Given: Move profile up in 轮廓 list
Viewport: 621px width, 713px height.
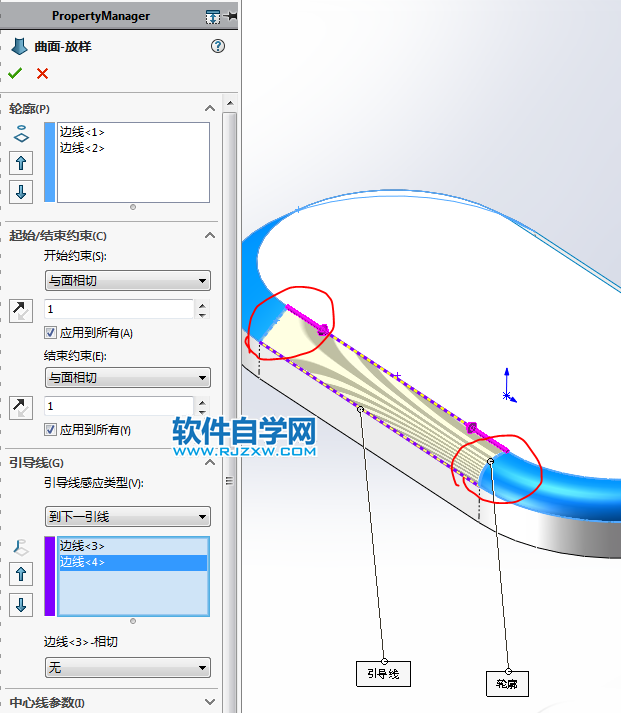Looking at the screenshot, I should (x=21, y=163).
